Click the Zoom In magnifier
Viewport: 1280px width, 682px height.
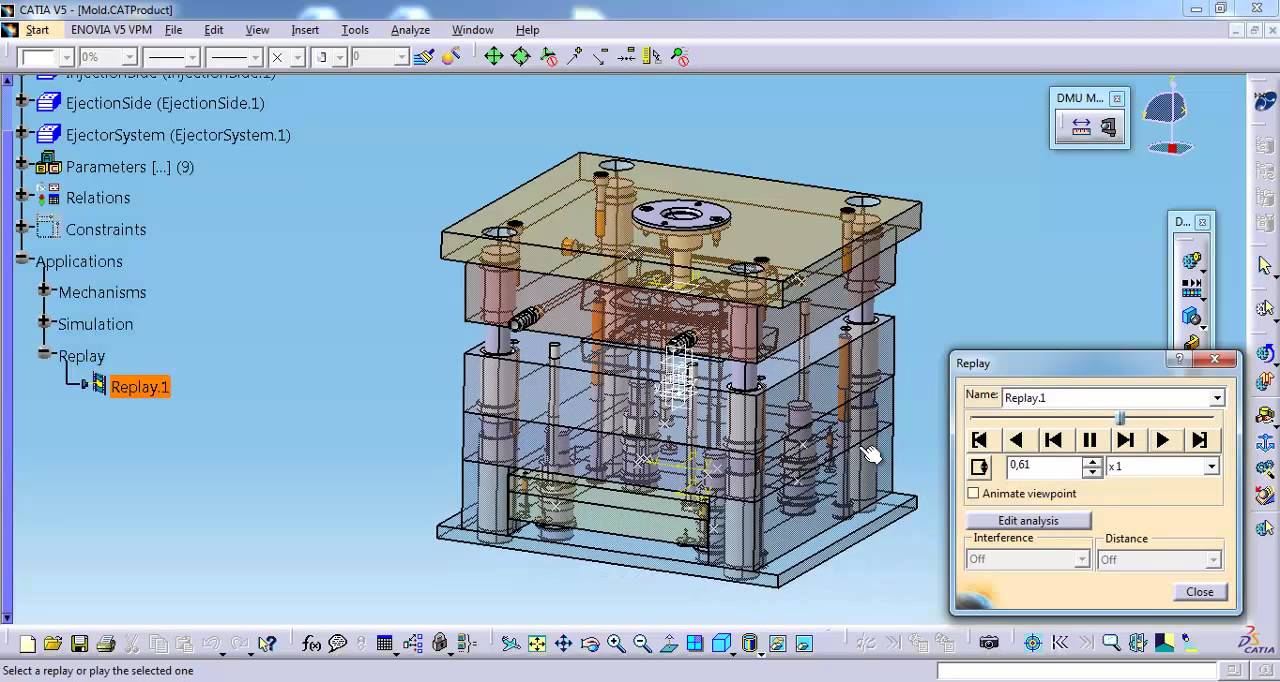pos(616,644)
